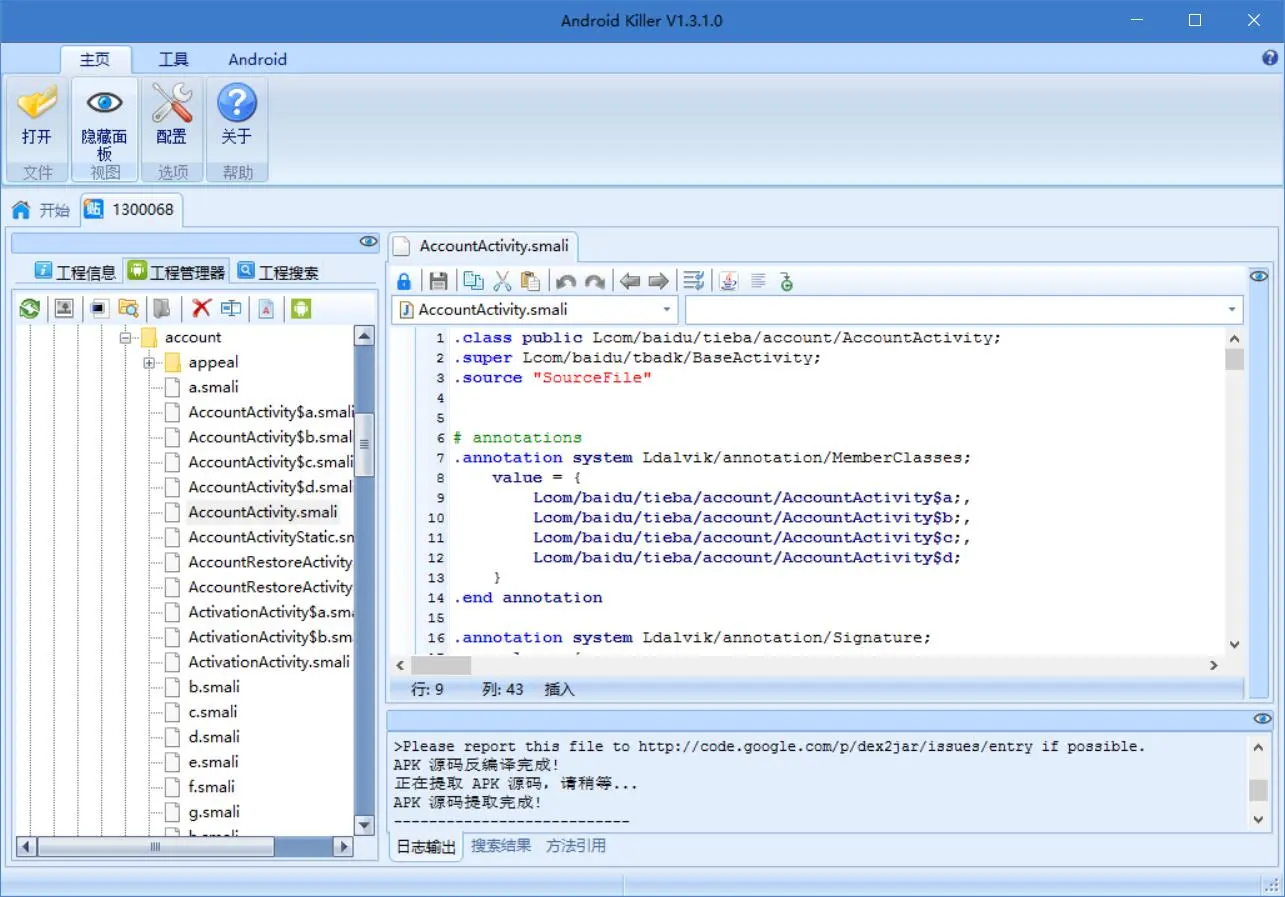Viewport: 1285px width, 897px height.
Task: Cut selection using the scissors icon
Action: click(x=502, y=281)
